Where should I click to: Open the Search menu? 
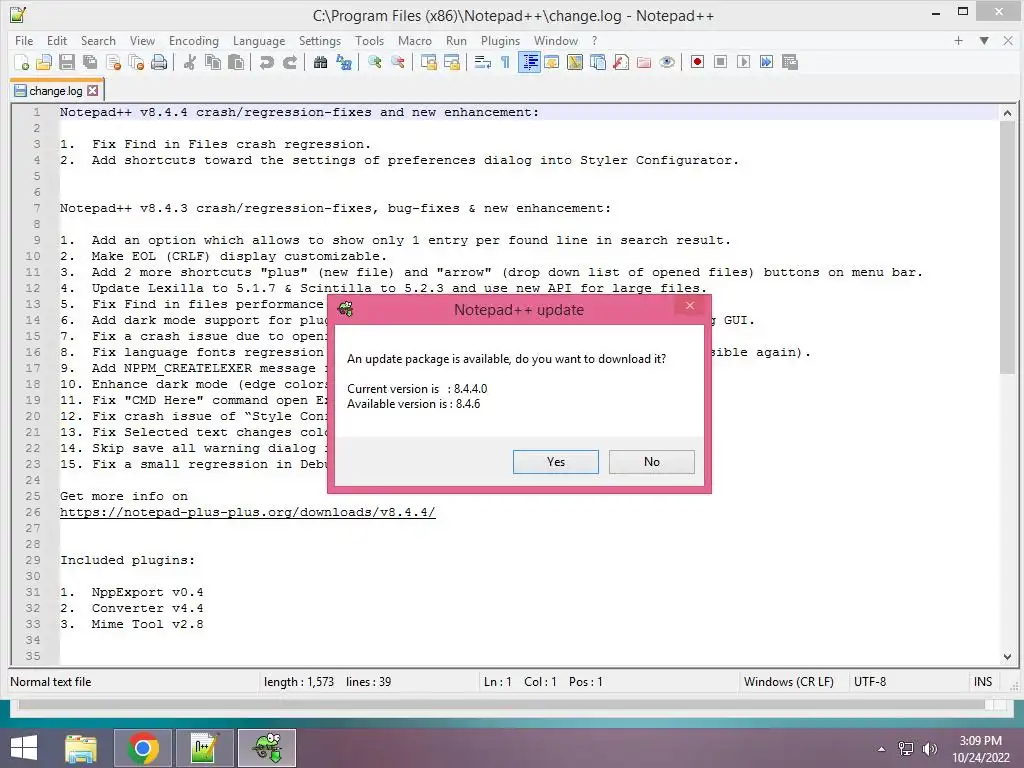point(98,40)
